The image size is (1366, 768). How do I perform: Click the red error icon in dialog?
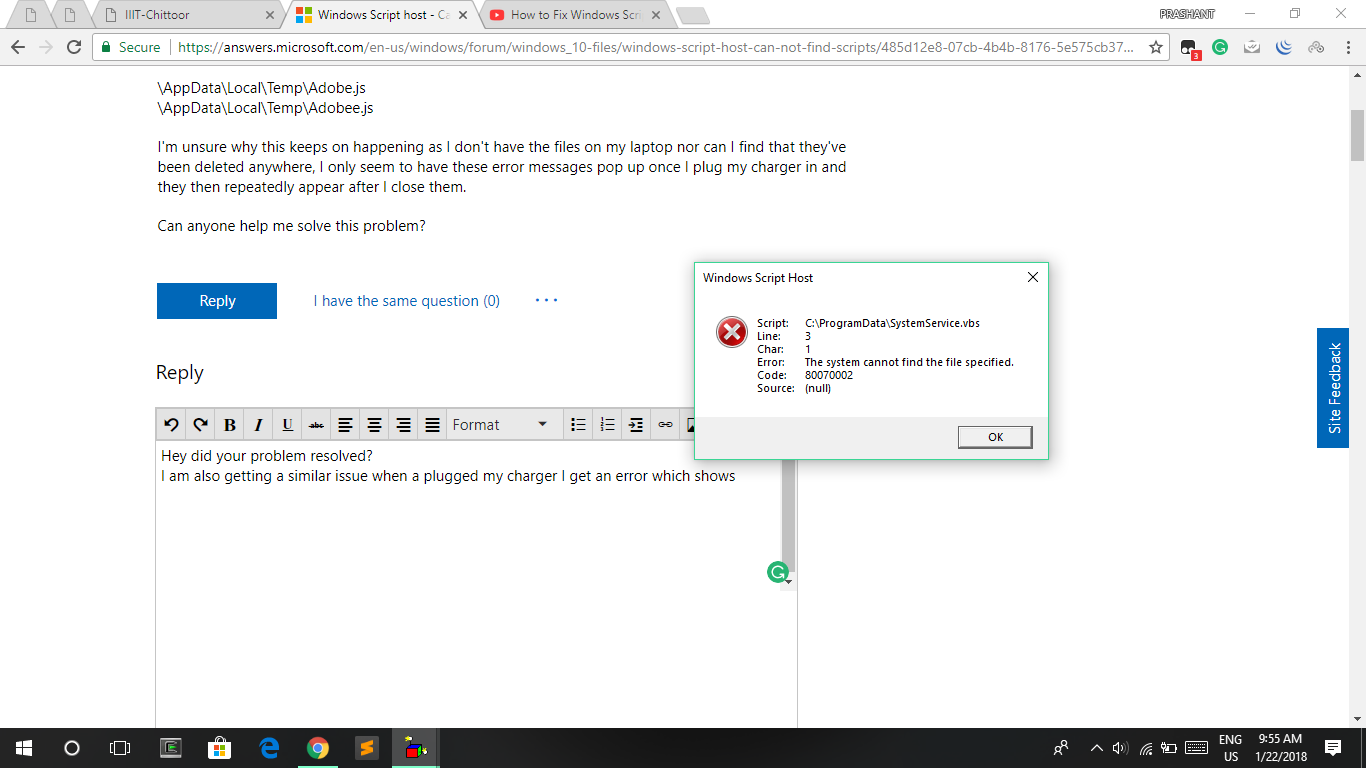732,331
